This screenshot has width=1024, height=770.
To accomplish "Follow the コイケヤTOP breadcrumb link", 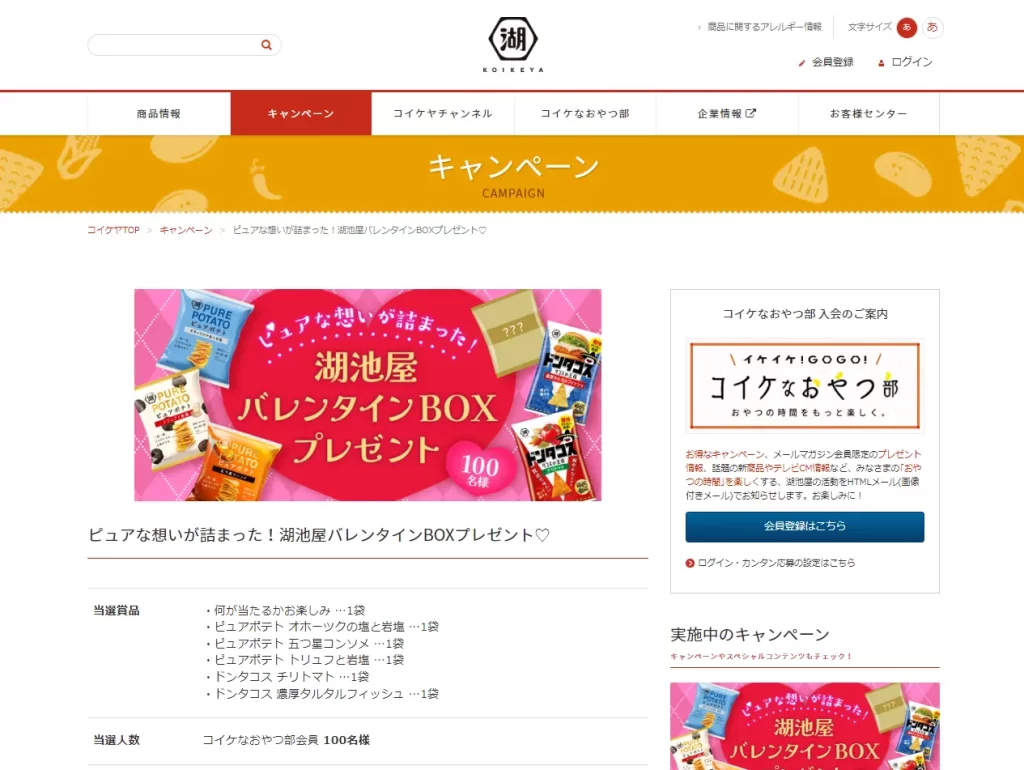I will (x=114, y=230).
